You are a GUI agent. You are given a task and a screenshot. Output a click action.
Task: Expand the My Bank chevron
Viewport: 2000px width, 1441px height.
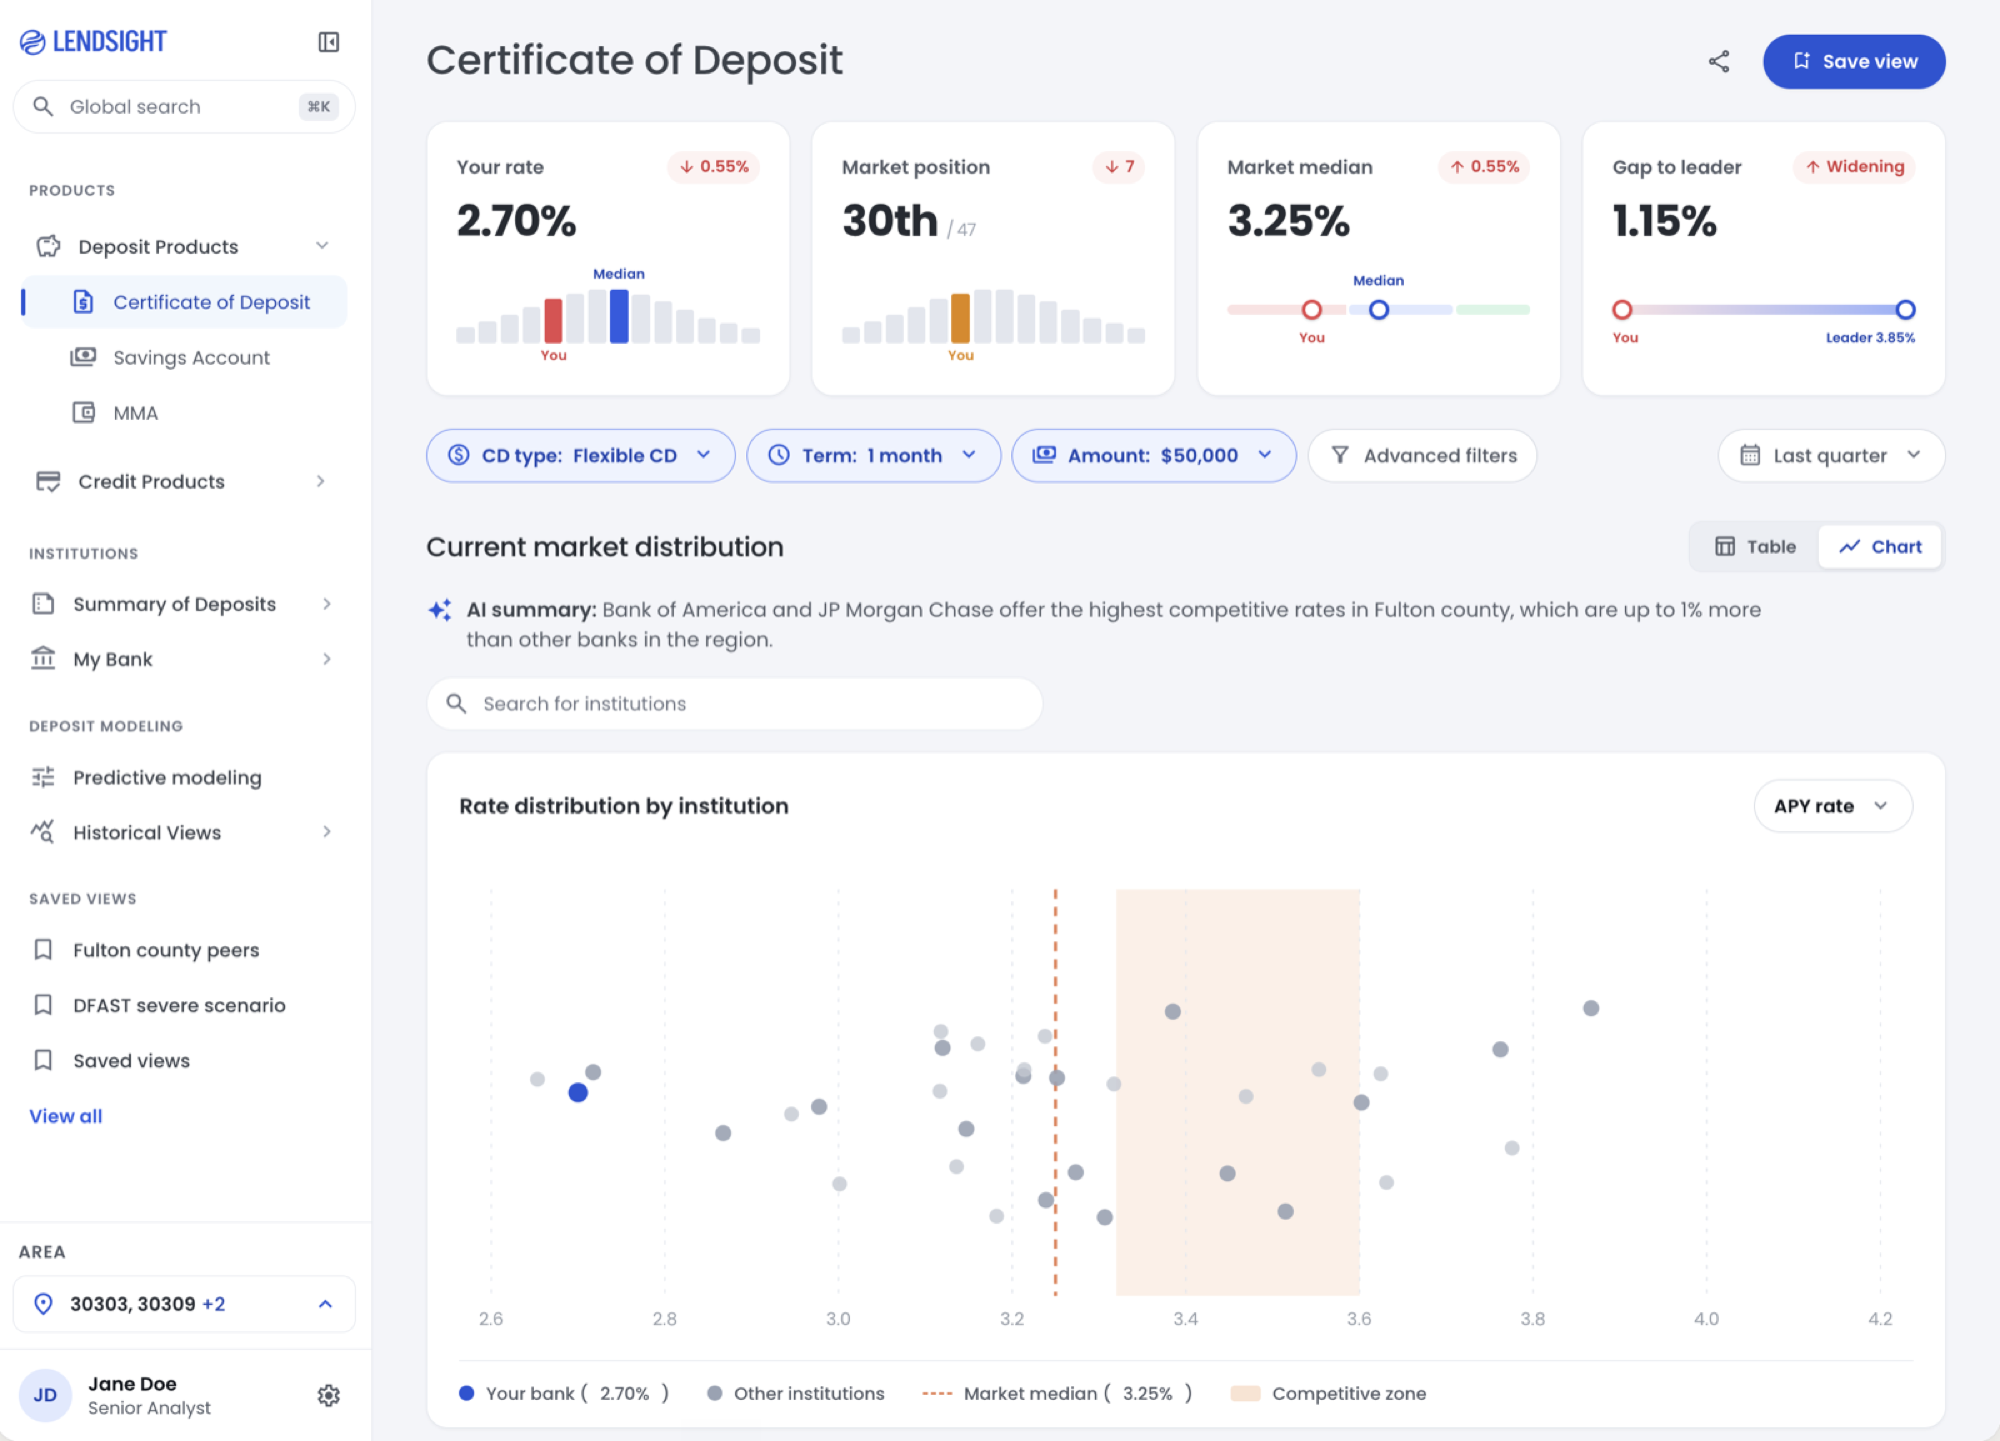click(327, 658)
